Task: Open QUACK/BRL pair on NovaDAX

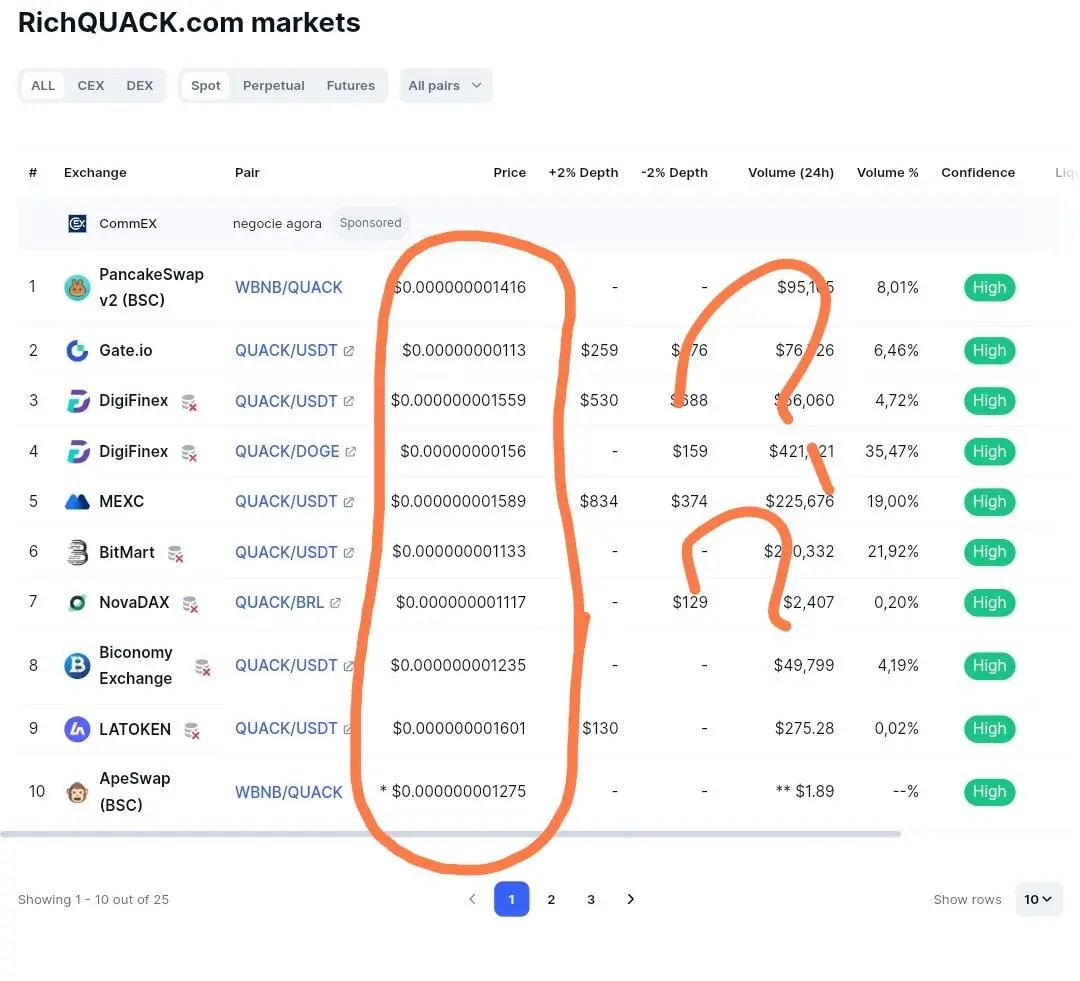Action: (279, 603)
